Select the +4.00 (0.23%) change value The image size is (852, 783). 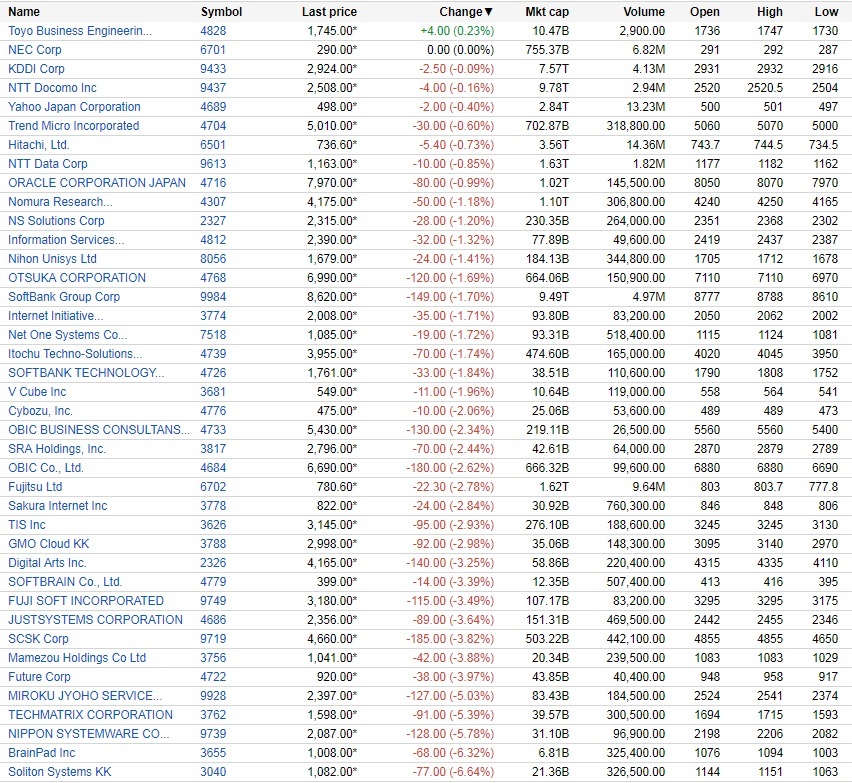pos(457,30)
